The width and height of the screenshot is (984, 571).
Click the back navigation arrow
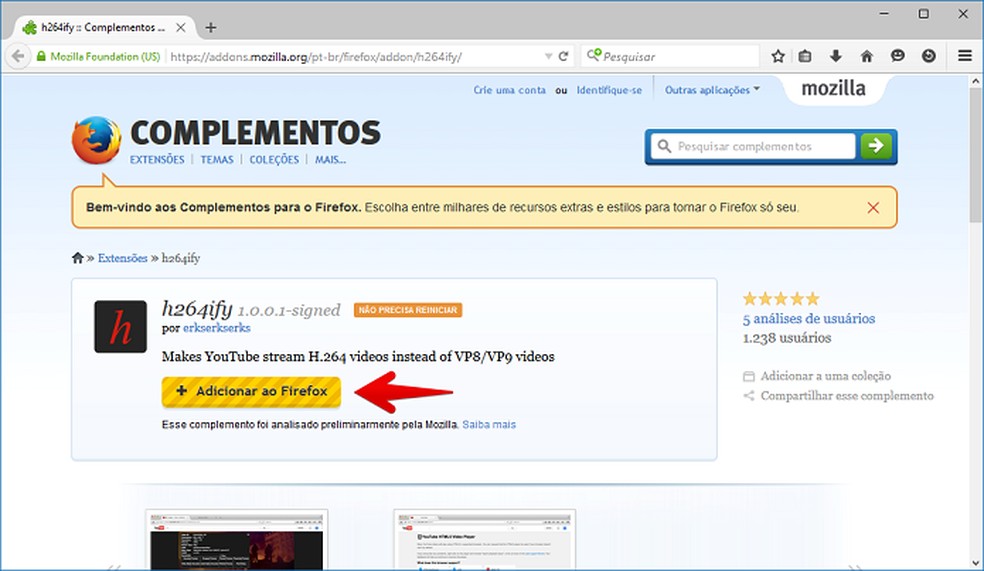[x=18, y=56]
